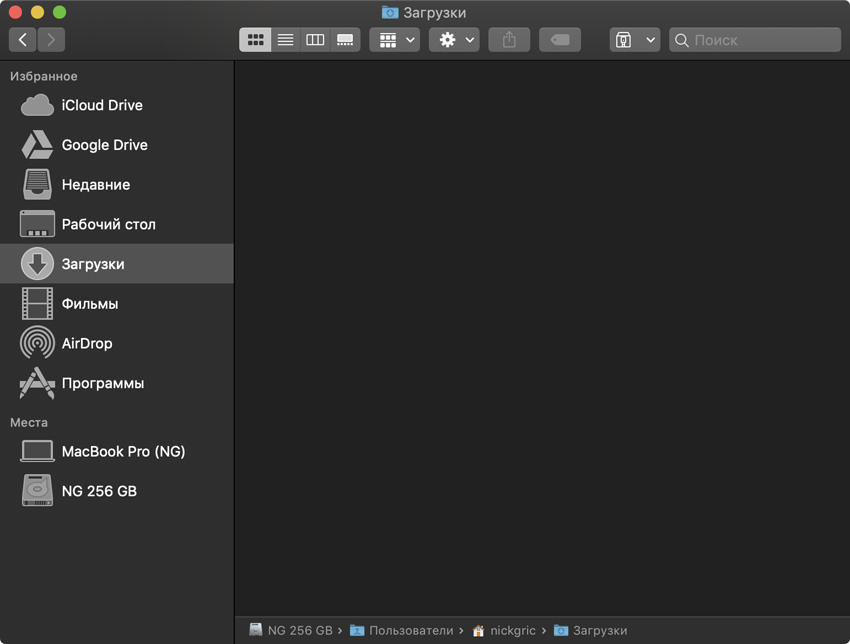The width and height of the screenshot is (850, 644).
Task: Open the gear action menu
Action: (x=454, y=40)
